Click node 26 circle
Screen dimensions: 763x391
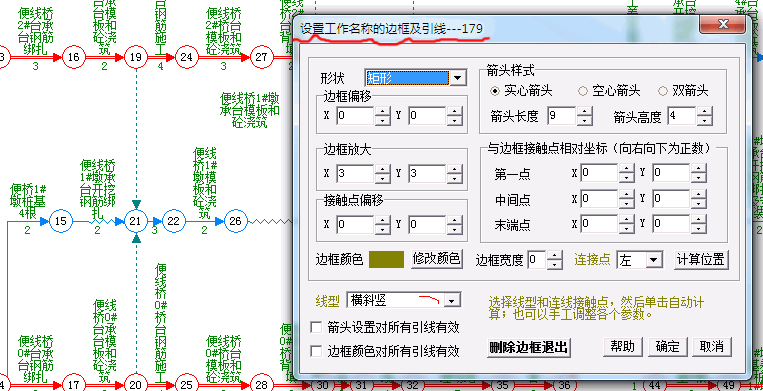[236, 221]
